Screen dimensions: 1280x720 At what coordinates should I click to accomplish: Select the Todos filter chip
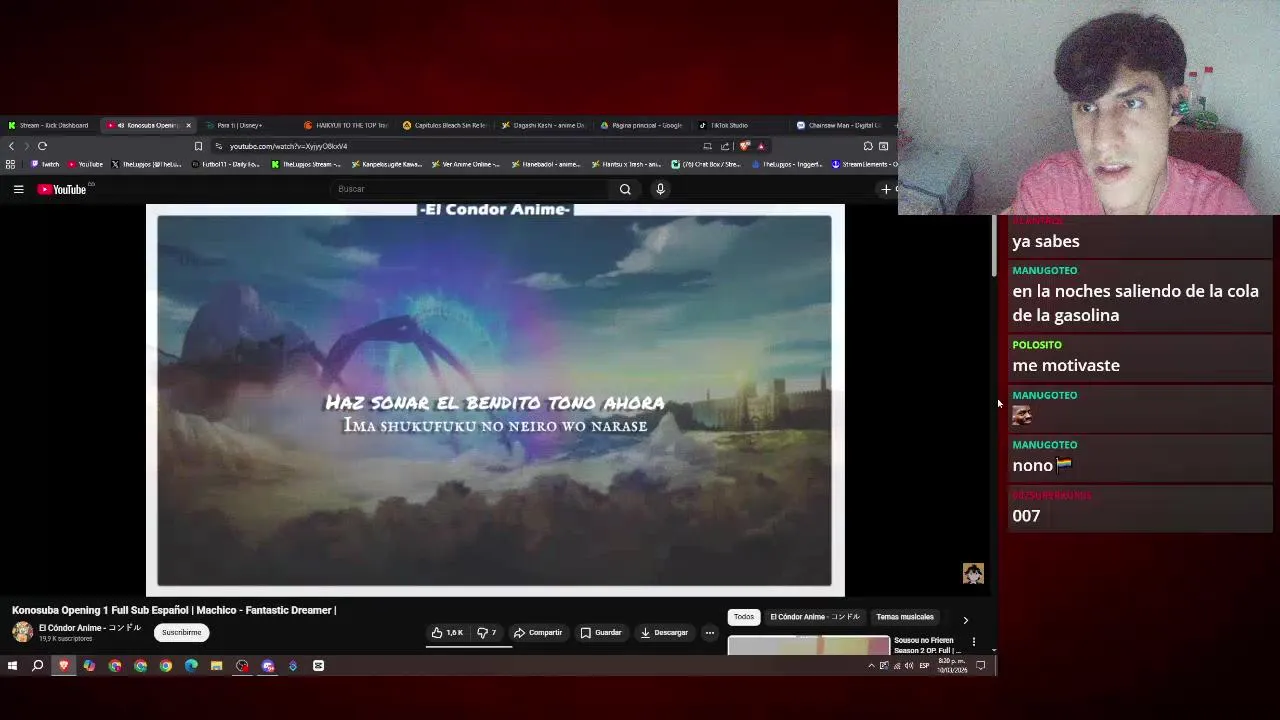pyautogui.click(x=743, y=617)
